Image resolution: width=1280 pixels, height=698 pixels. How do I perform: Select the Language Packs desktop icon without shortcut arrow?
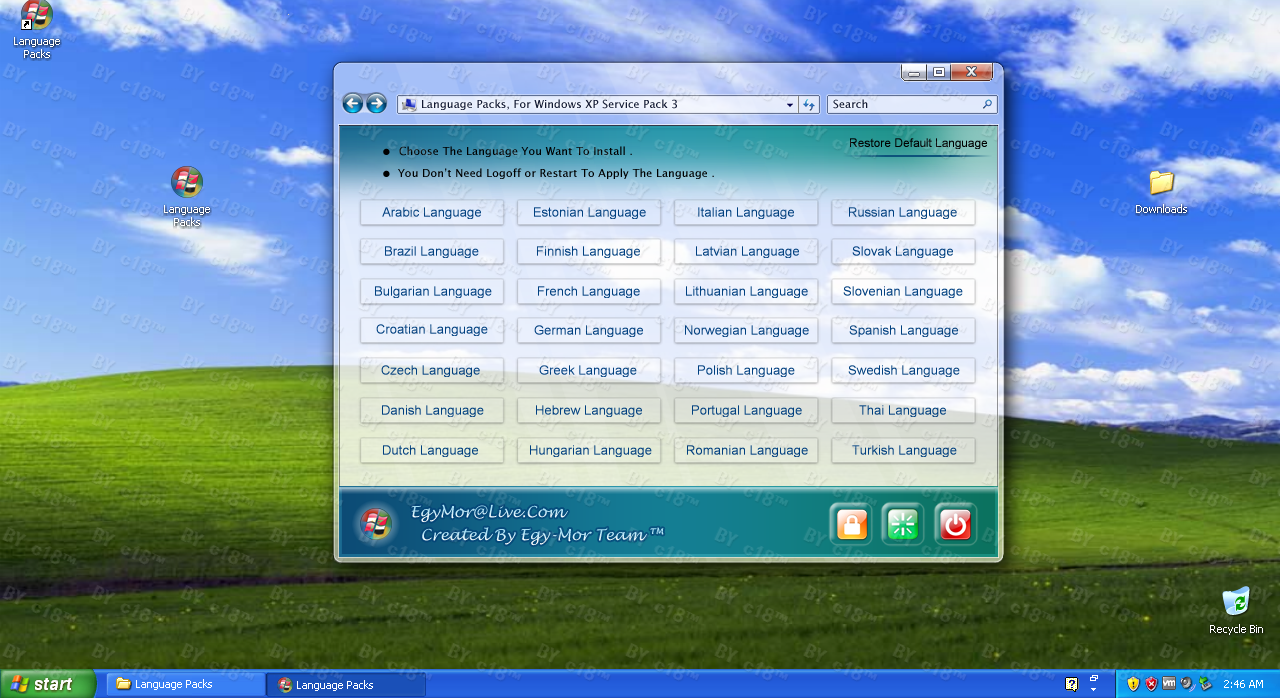(x=187, y=197)
